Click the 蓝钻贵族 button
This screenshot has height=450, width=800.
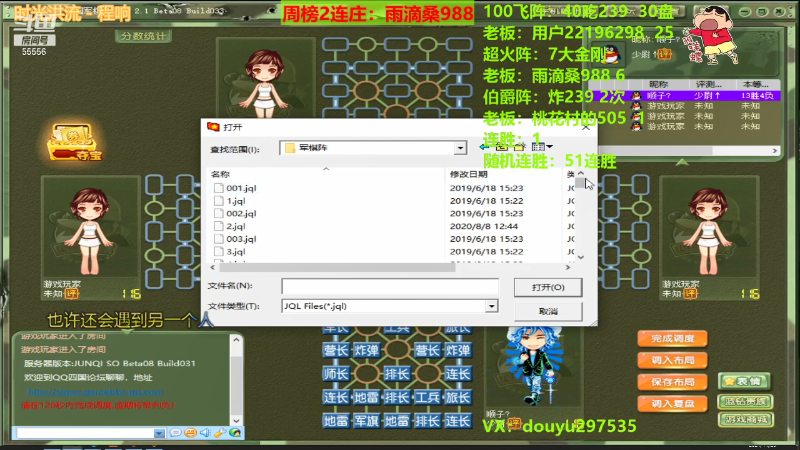coord(745,402)
